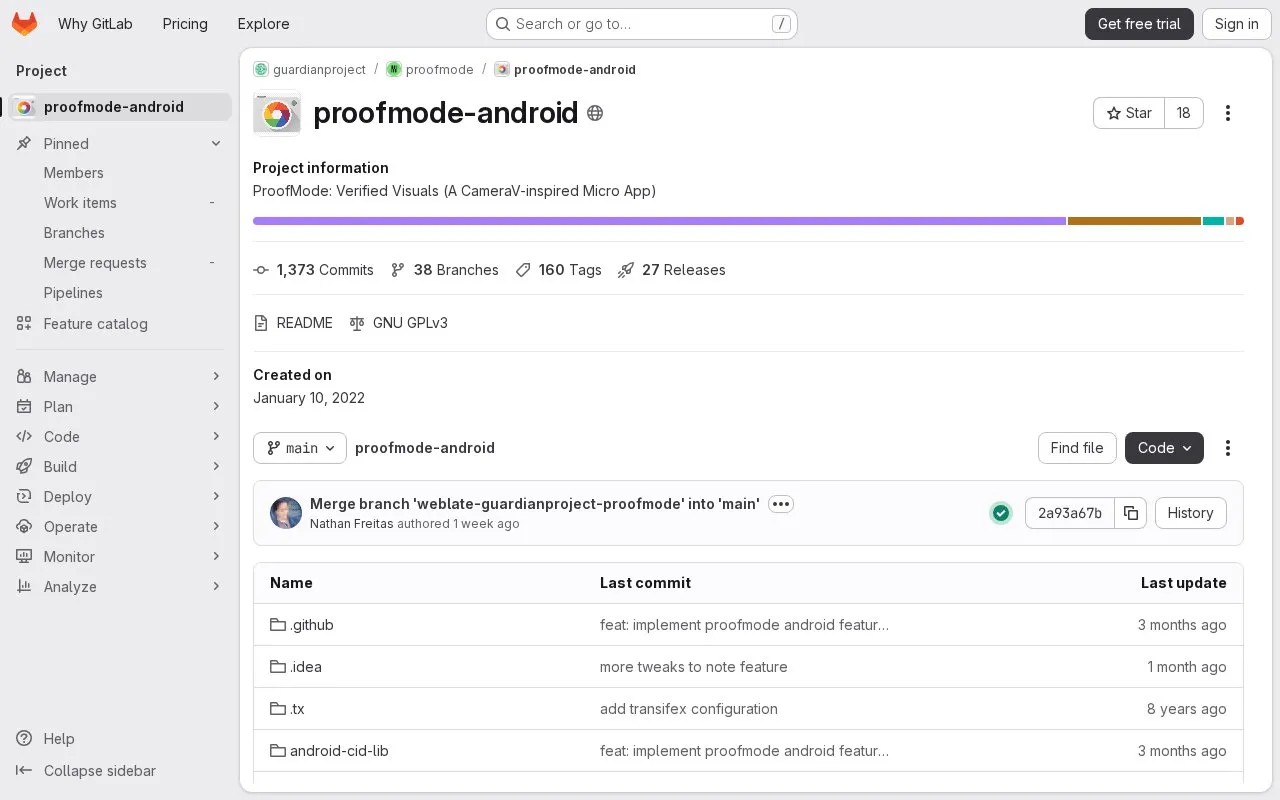This screenshot has height=800, width=1280.
Task: View the 1,373 Commits link
Action: (314, 270)
